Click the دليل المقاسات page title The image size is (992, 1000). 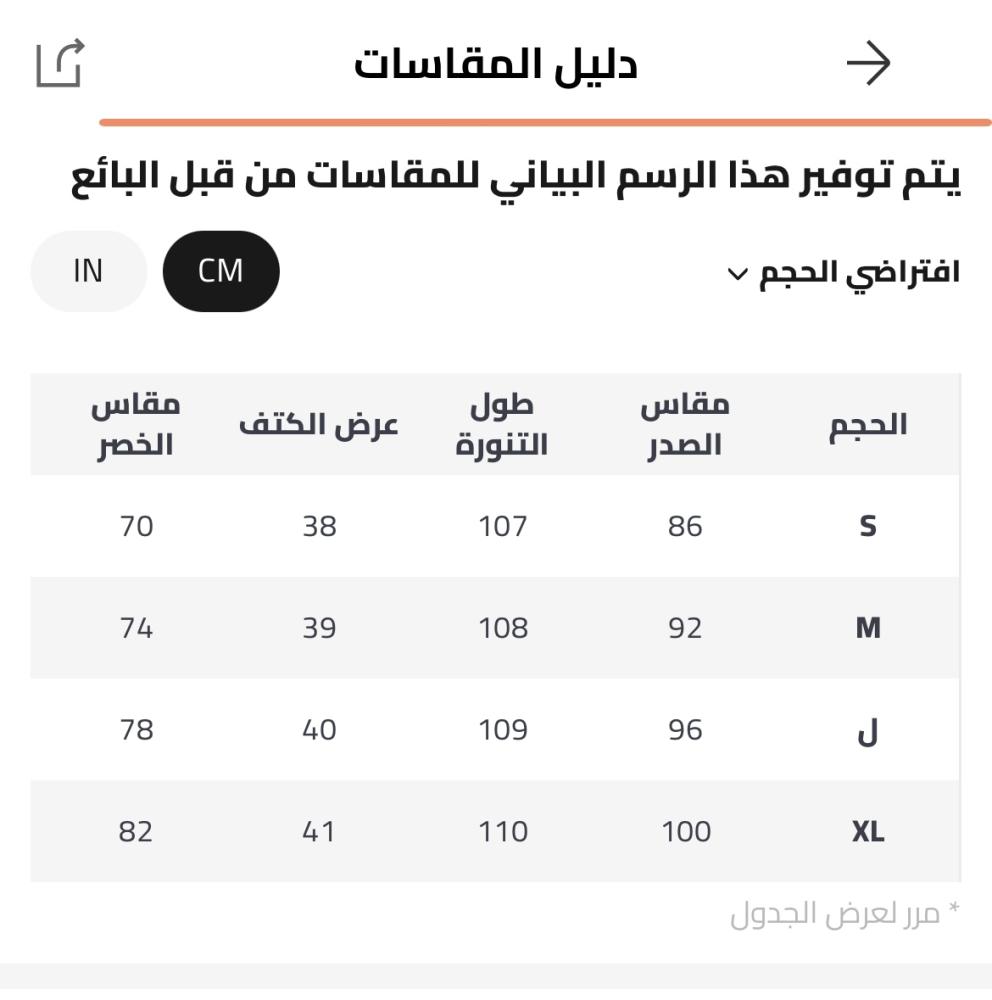(496, 65)
